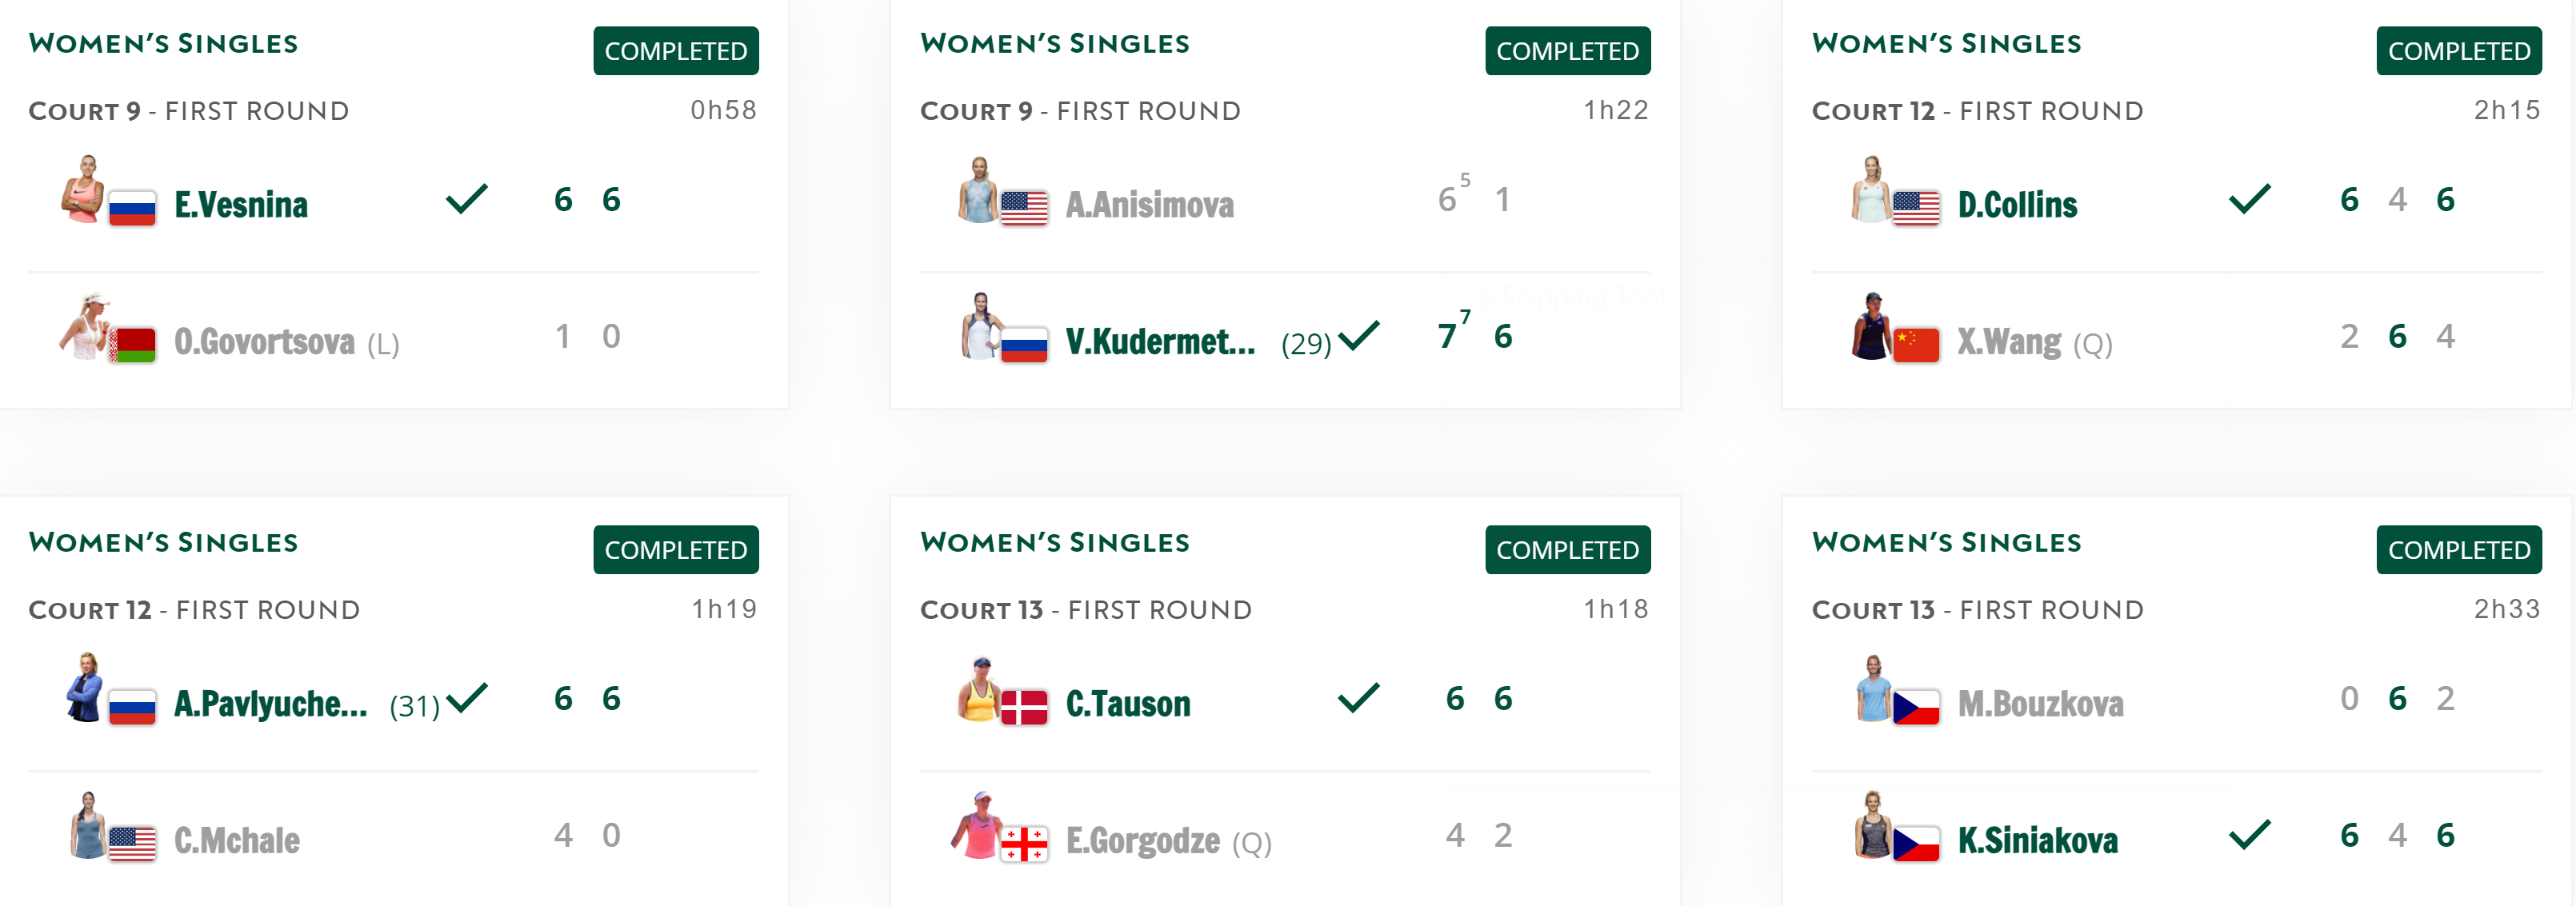The height and width of the screenshot is (906, 2576).
Task: Click Court 13 First Round label above Tauson
Action: 1085,610
